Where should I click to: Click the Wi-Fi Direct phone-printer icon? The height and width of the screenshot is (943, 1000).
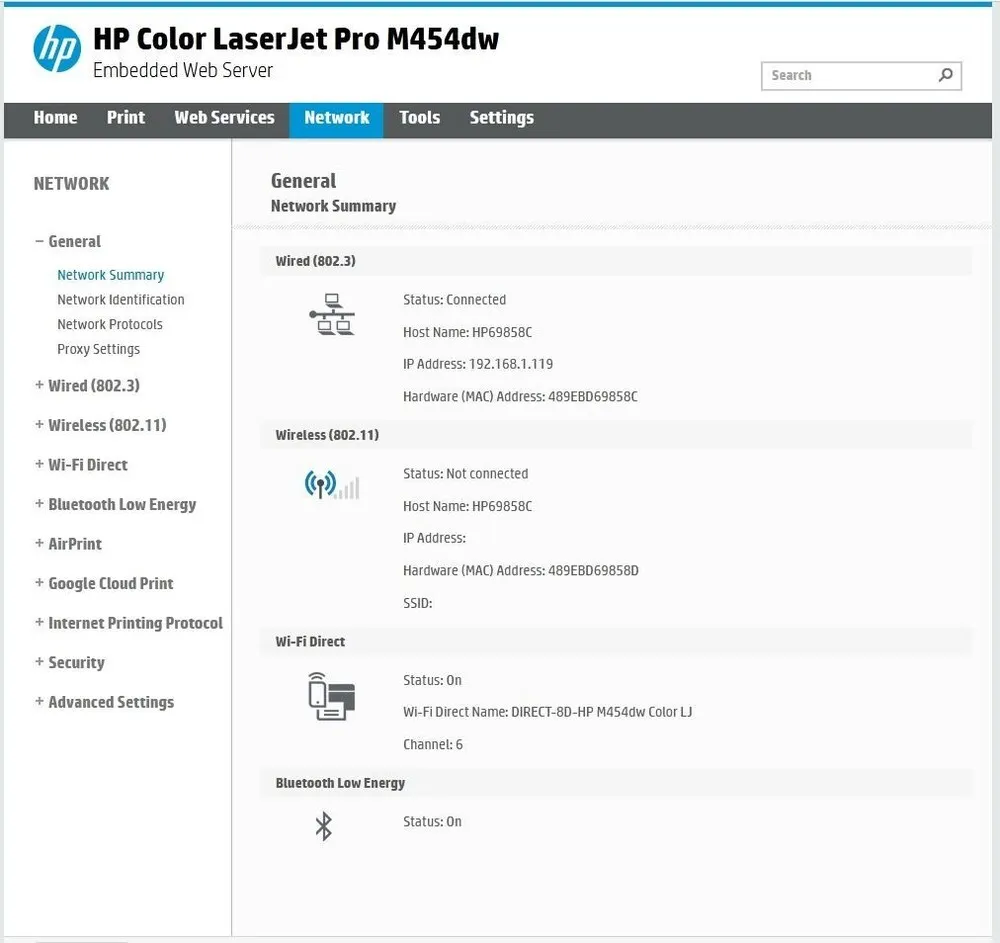(332, 696)
